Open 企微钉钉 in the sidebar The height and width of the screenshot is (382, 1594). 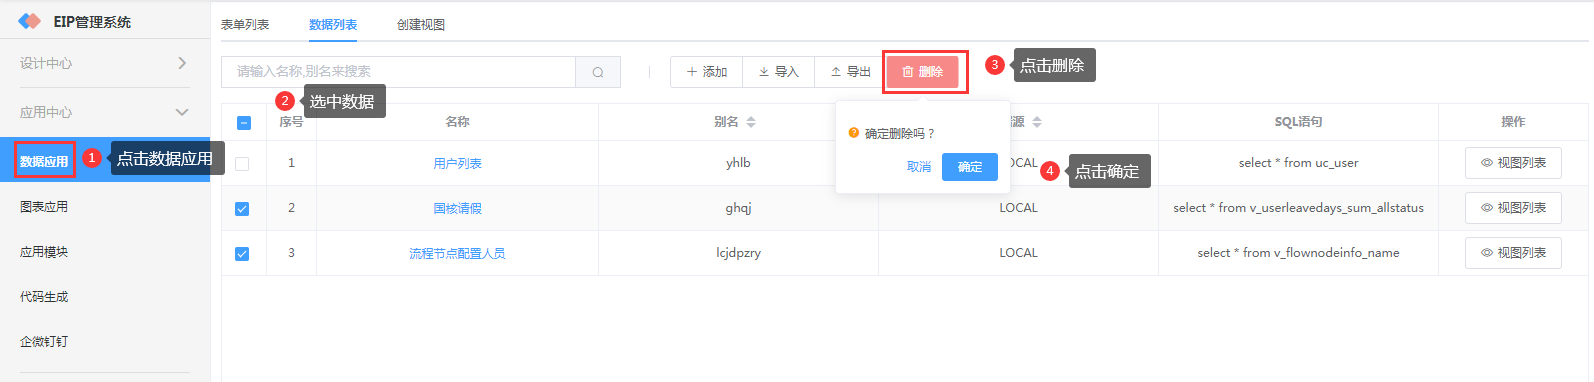click(x=105, y=342)
